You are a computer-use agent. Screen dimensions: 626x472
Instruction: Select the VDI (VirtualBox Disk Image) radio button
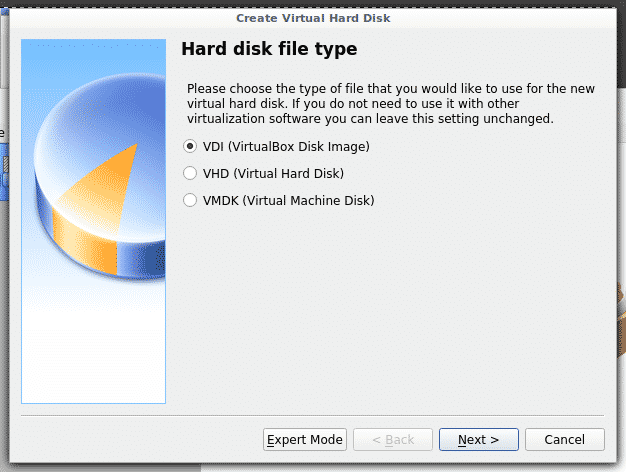point(191,146)
